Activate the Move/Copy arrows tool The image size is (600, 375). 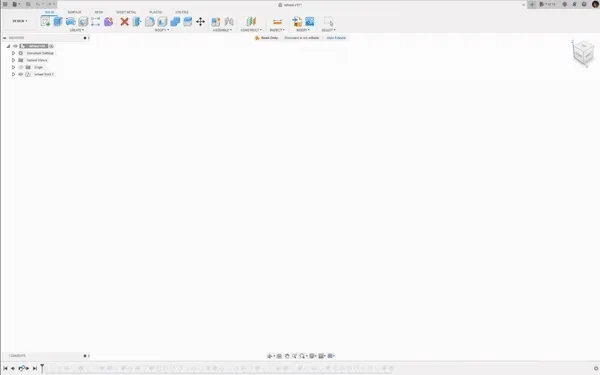(x=201, y=22)
